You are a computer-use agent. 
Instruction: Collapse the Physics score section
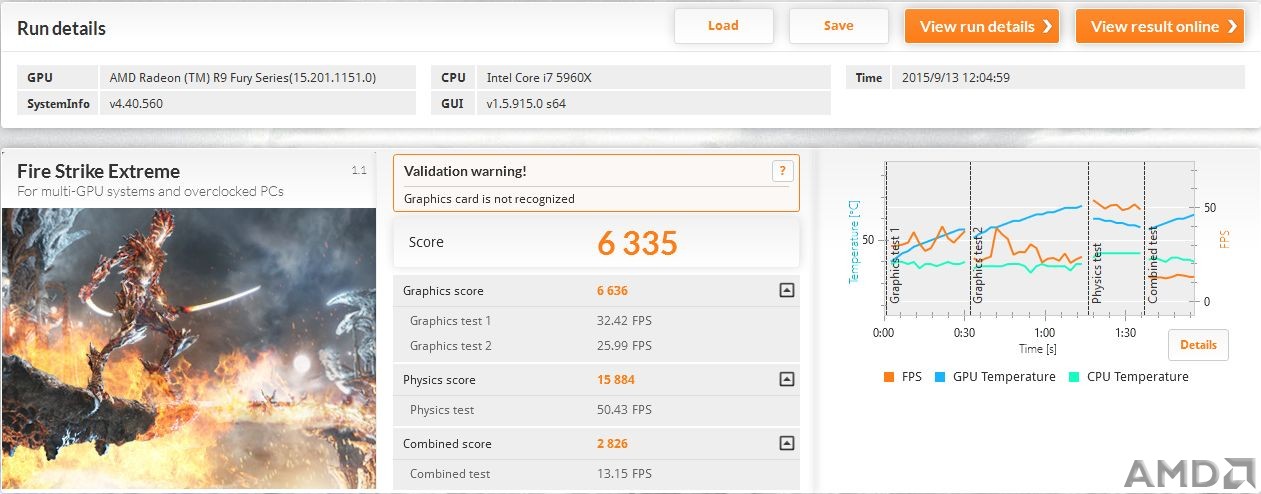click(x=786, y=380)
